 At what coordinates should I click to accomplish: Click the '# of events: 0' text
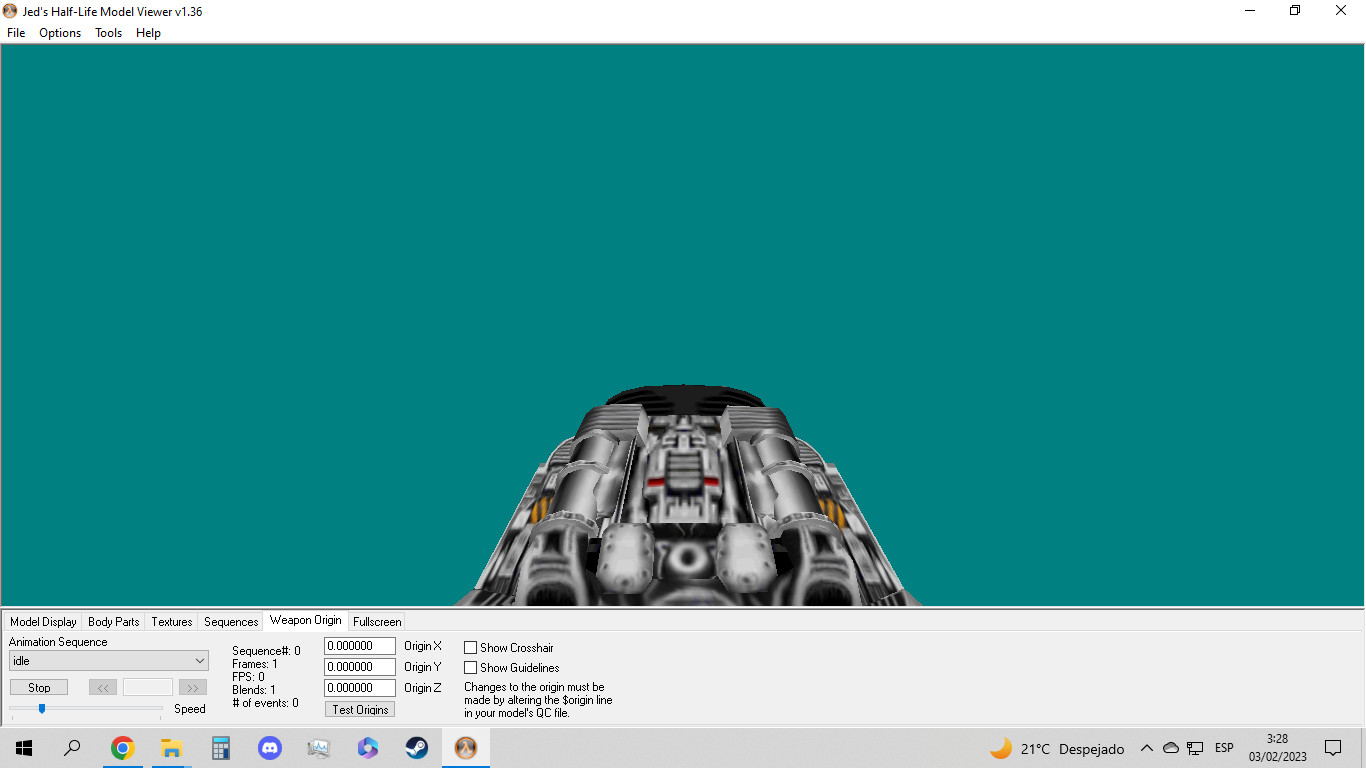[265, 703]
